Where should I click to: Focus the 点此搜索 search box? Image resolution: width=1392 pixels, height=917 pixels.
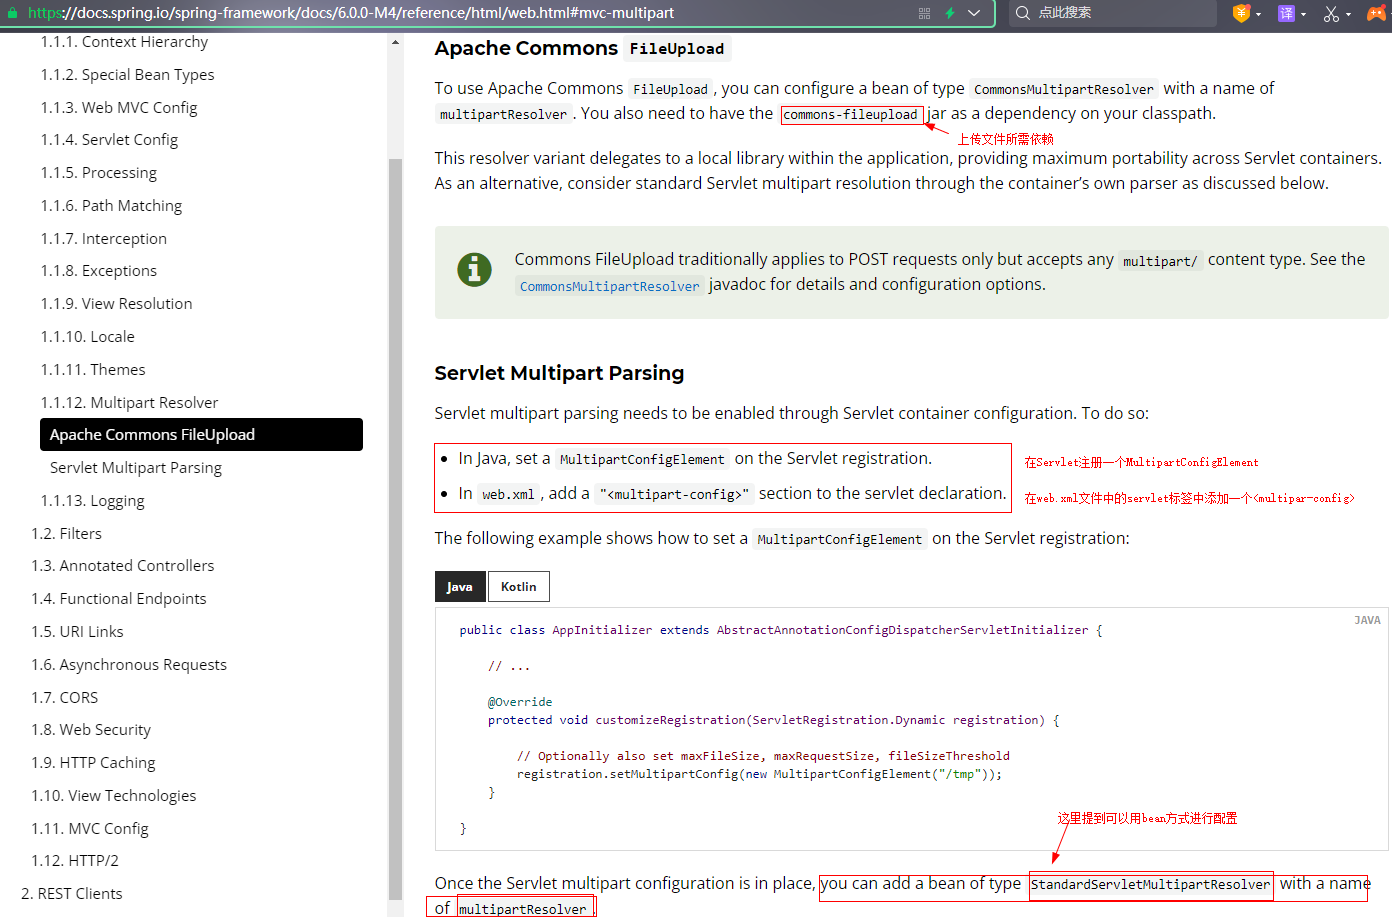point(1112,13)
